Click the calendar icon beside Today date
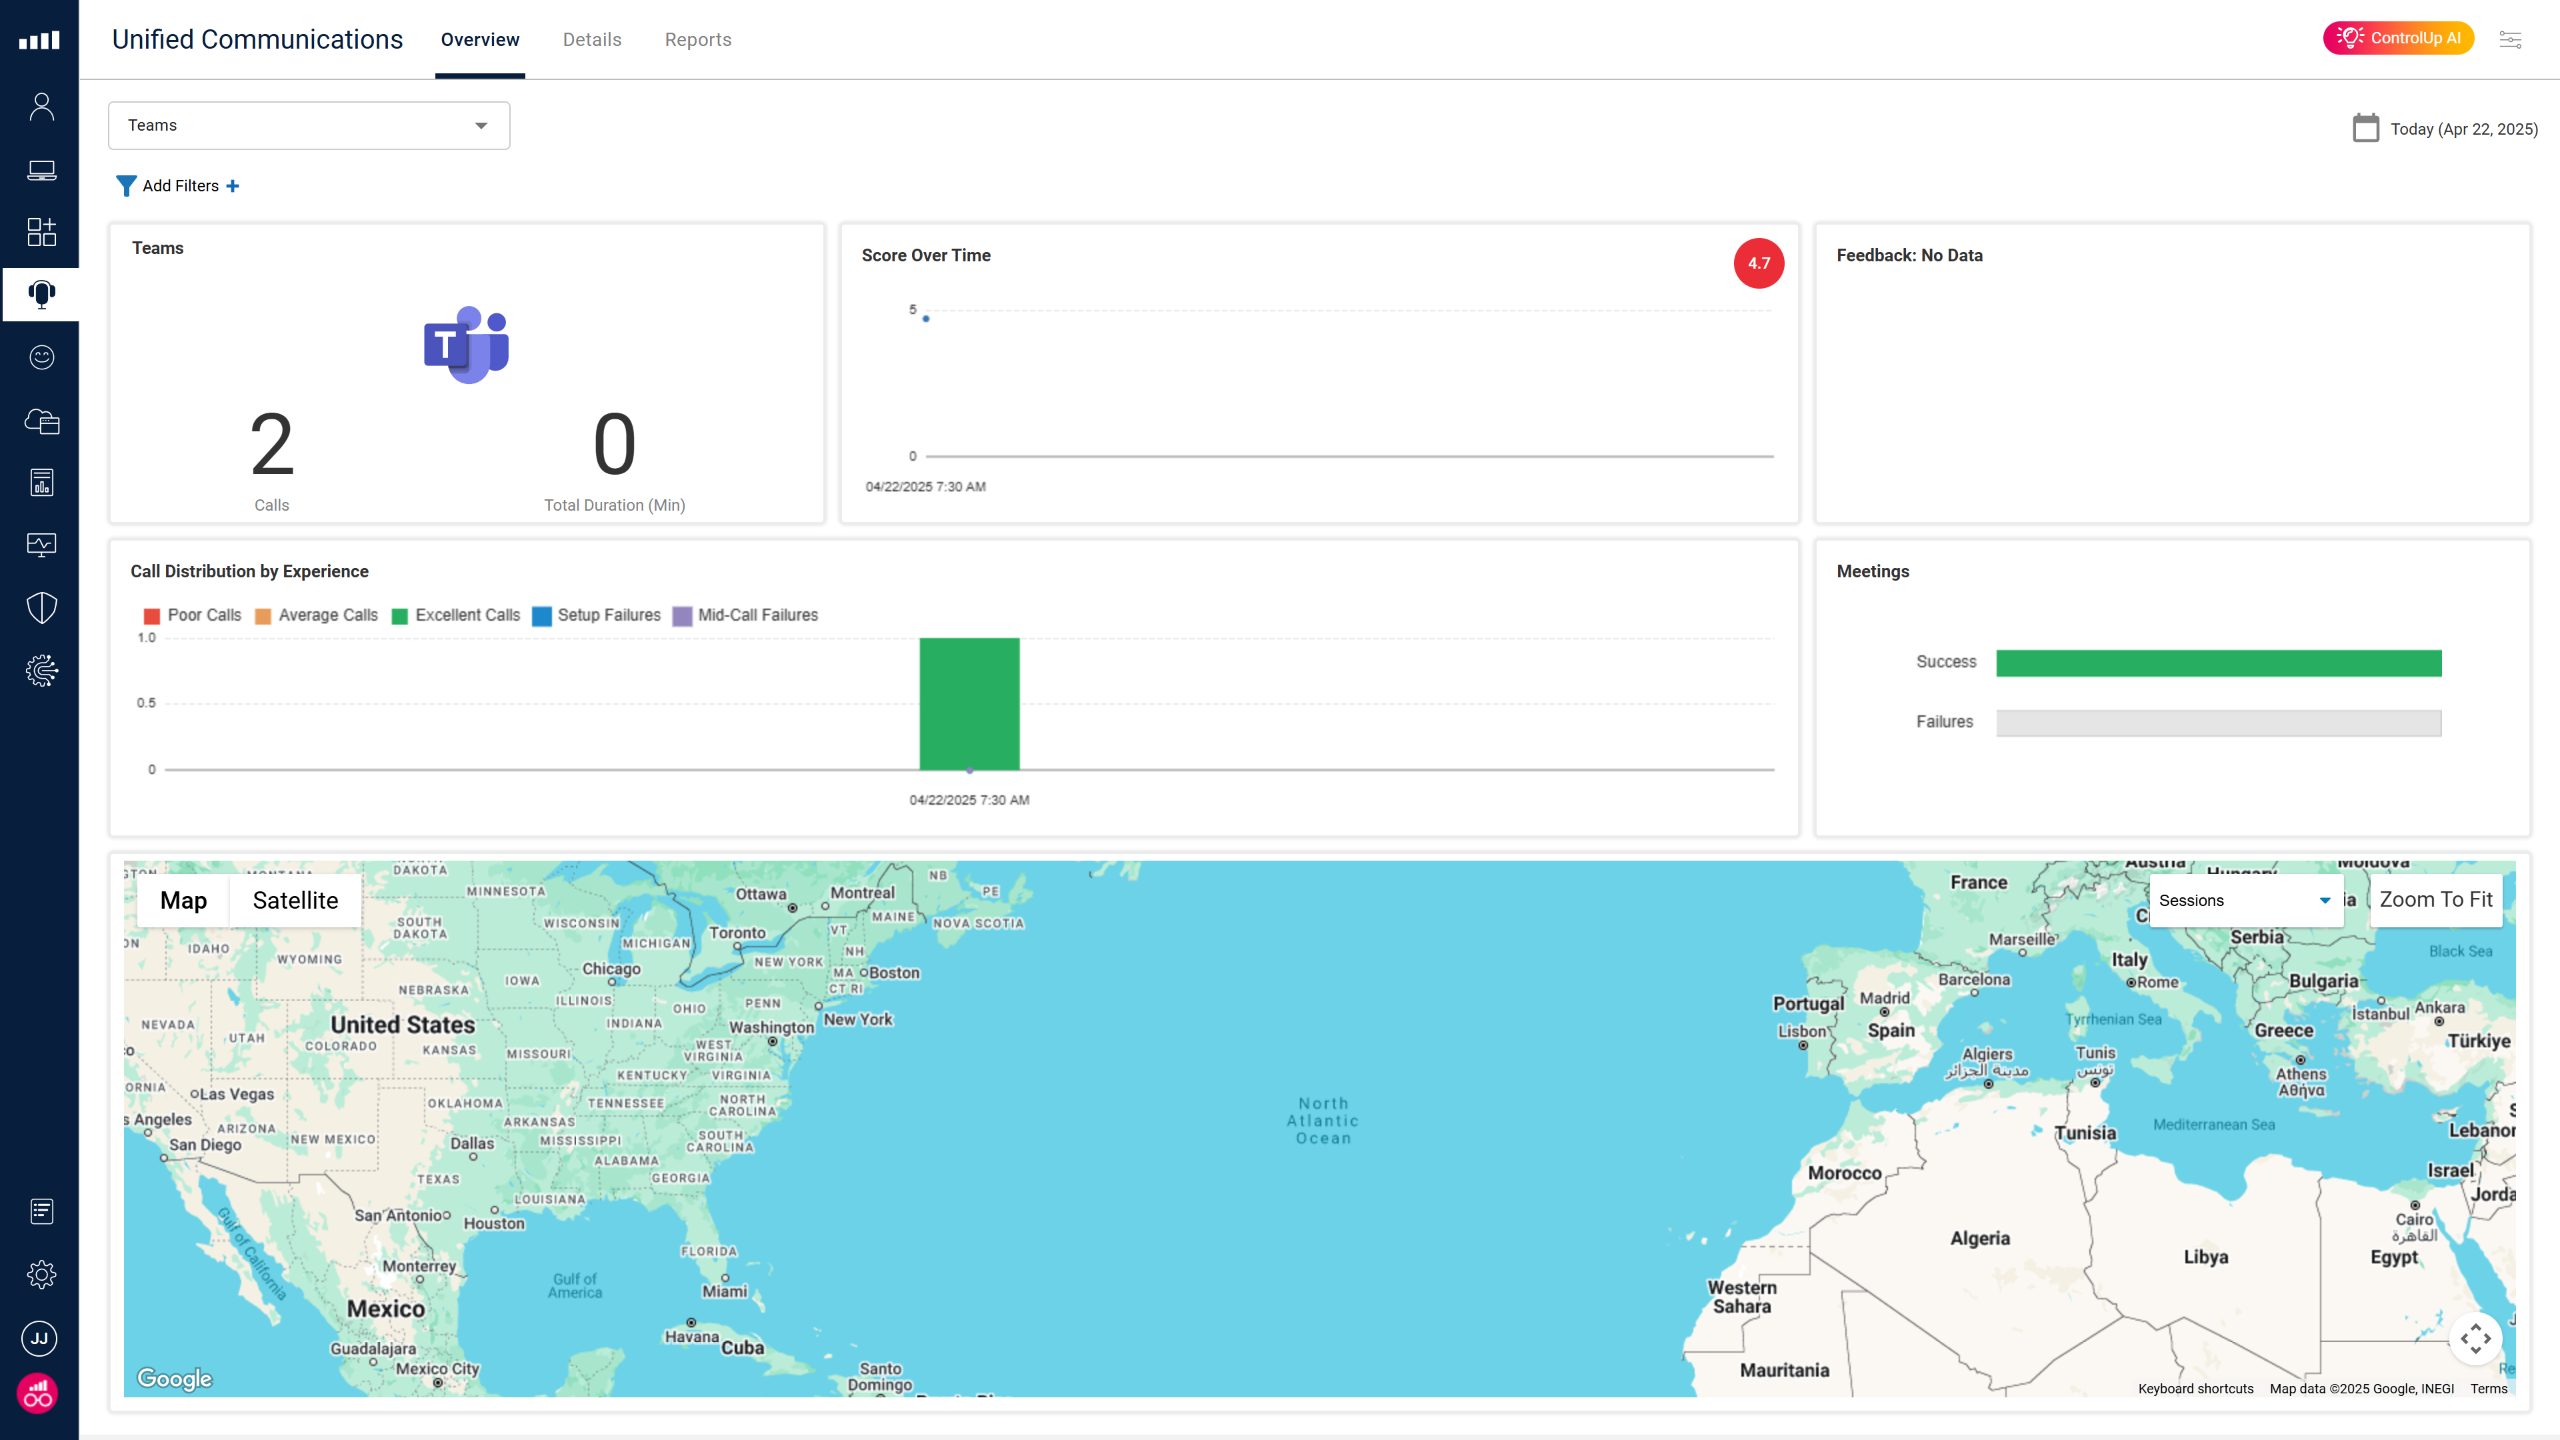 coord(2365,128)
